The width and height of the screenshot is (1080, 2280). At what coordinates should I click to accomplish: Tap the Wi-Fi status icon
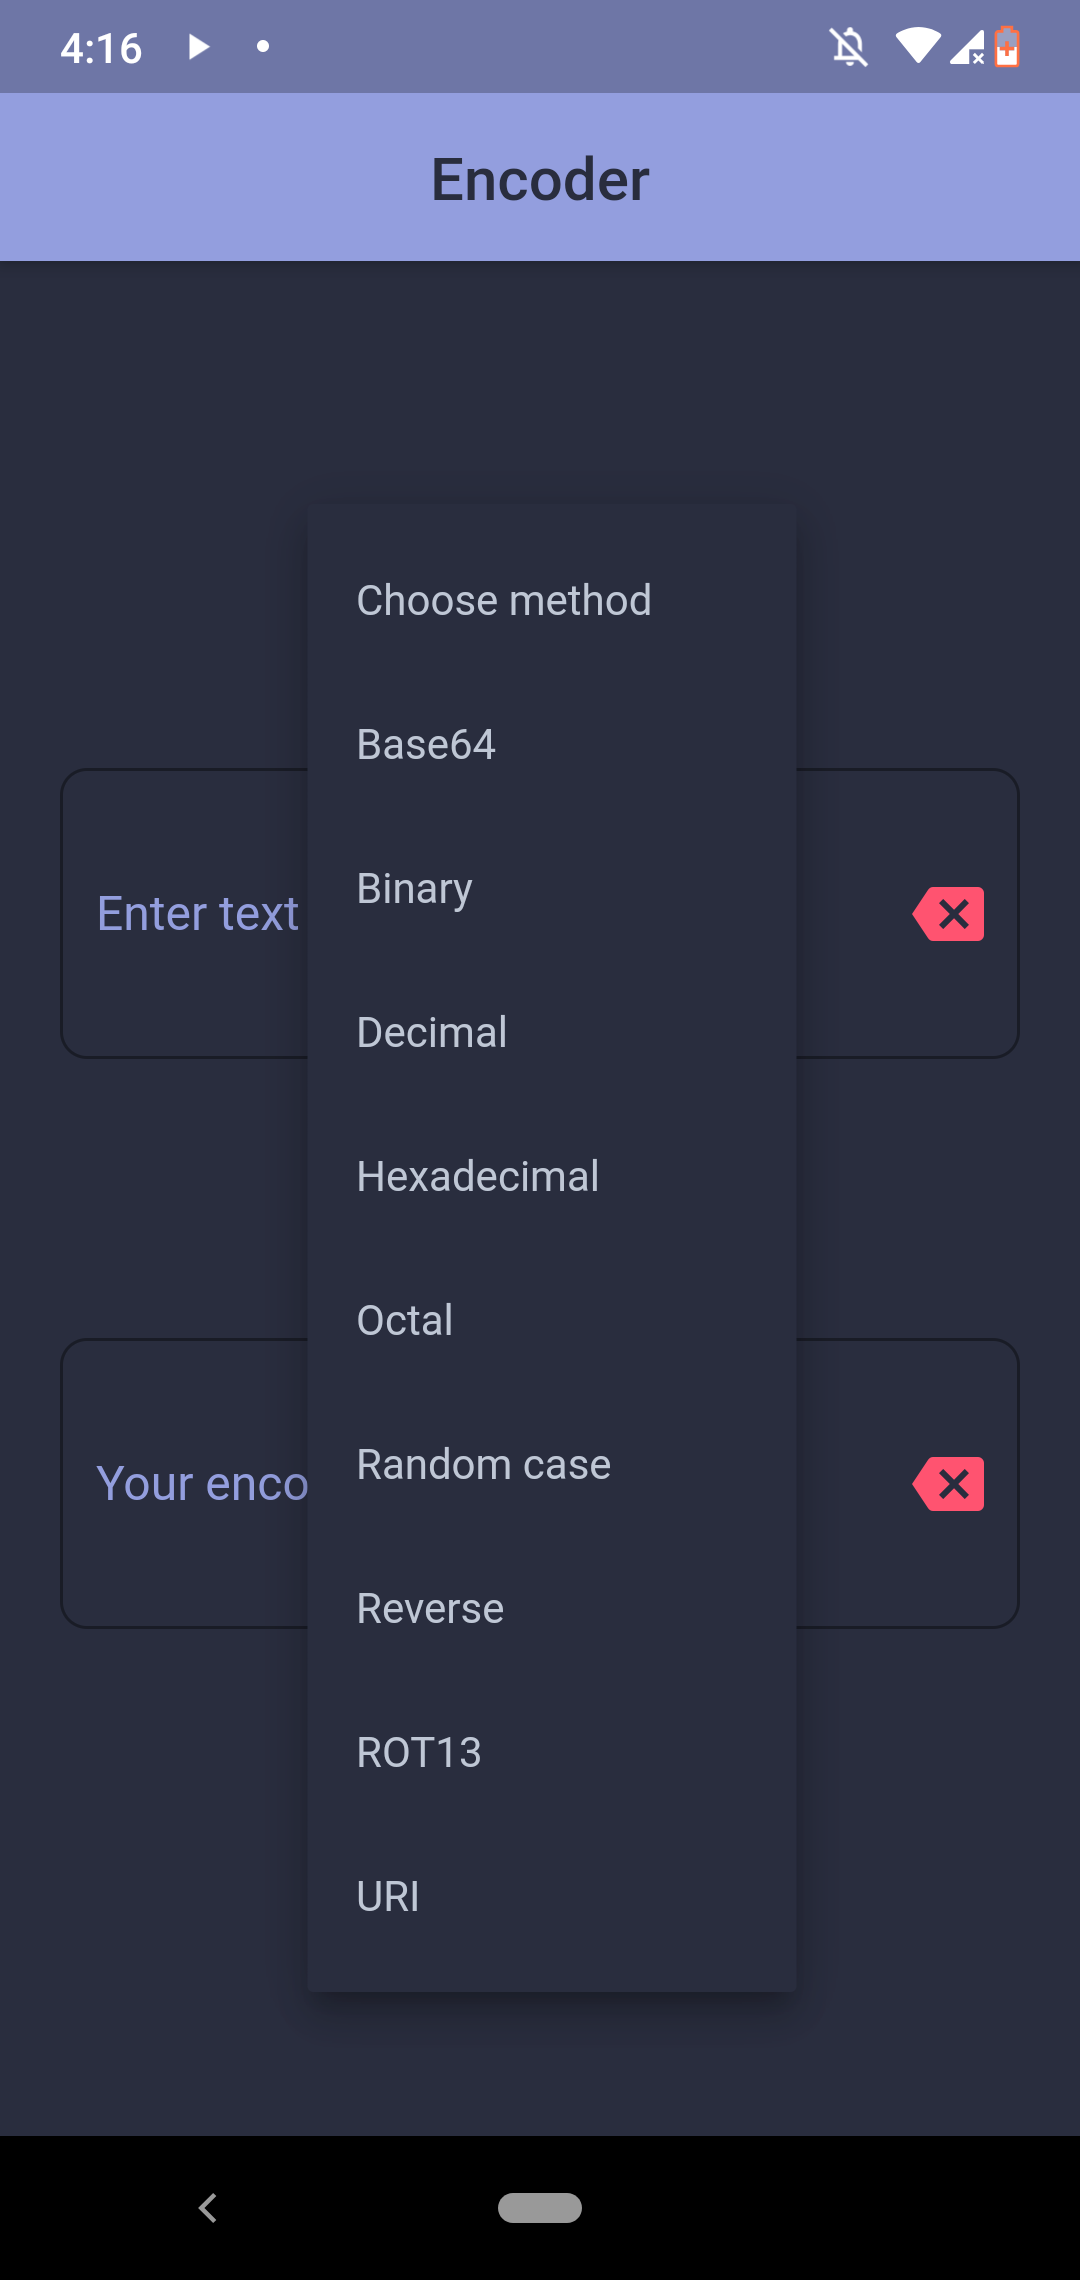[917, 46]
